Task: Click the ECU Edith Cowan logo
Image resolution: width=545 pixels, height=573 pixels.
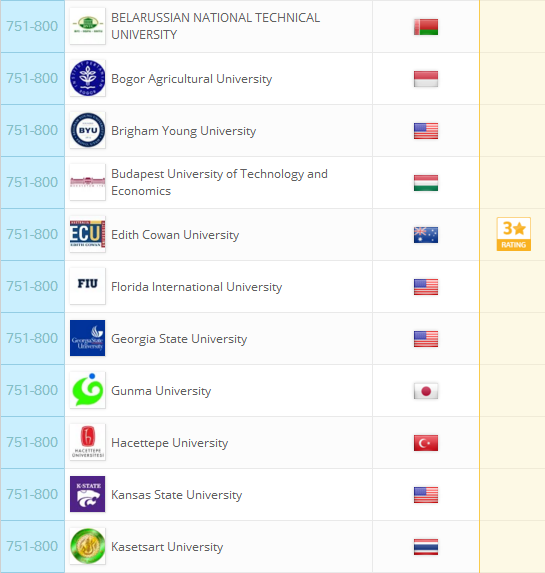Action: coord(87,234)
